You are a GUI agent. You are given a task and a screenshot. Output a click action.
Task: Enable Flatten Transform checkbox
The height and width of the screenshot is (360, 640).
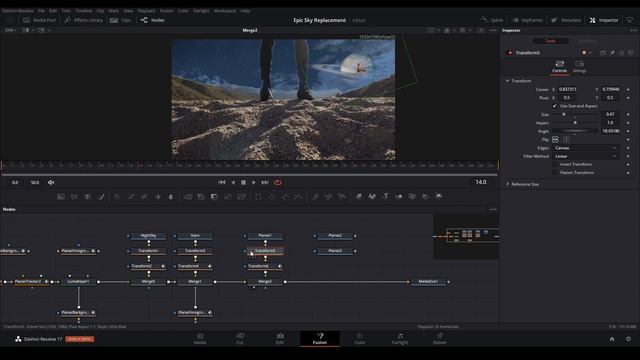coord(555,173)
